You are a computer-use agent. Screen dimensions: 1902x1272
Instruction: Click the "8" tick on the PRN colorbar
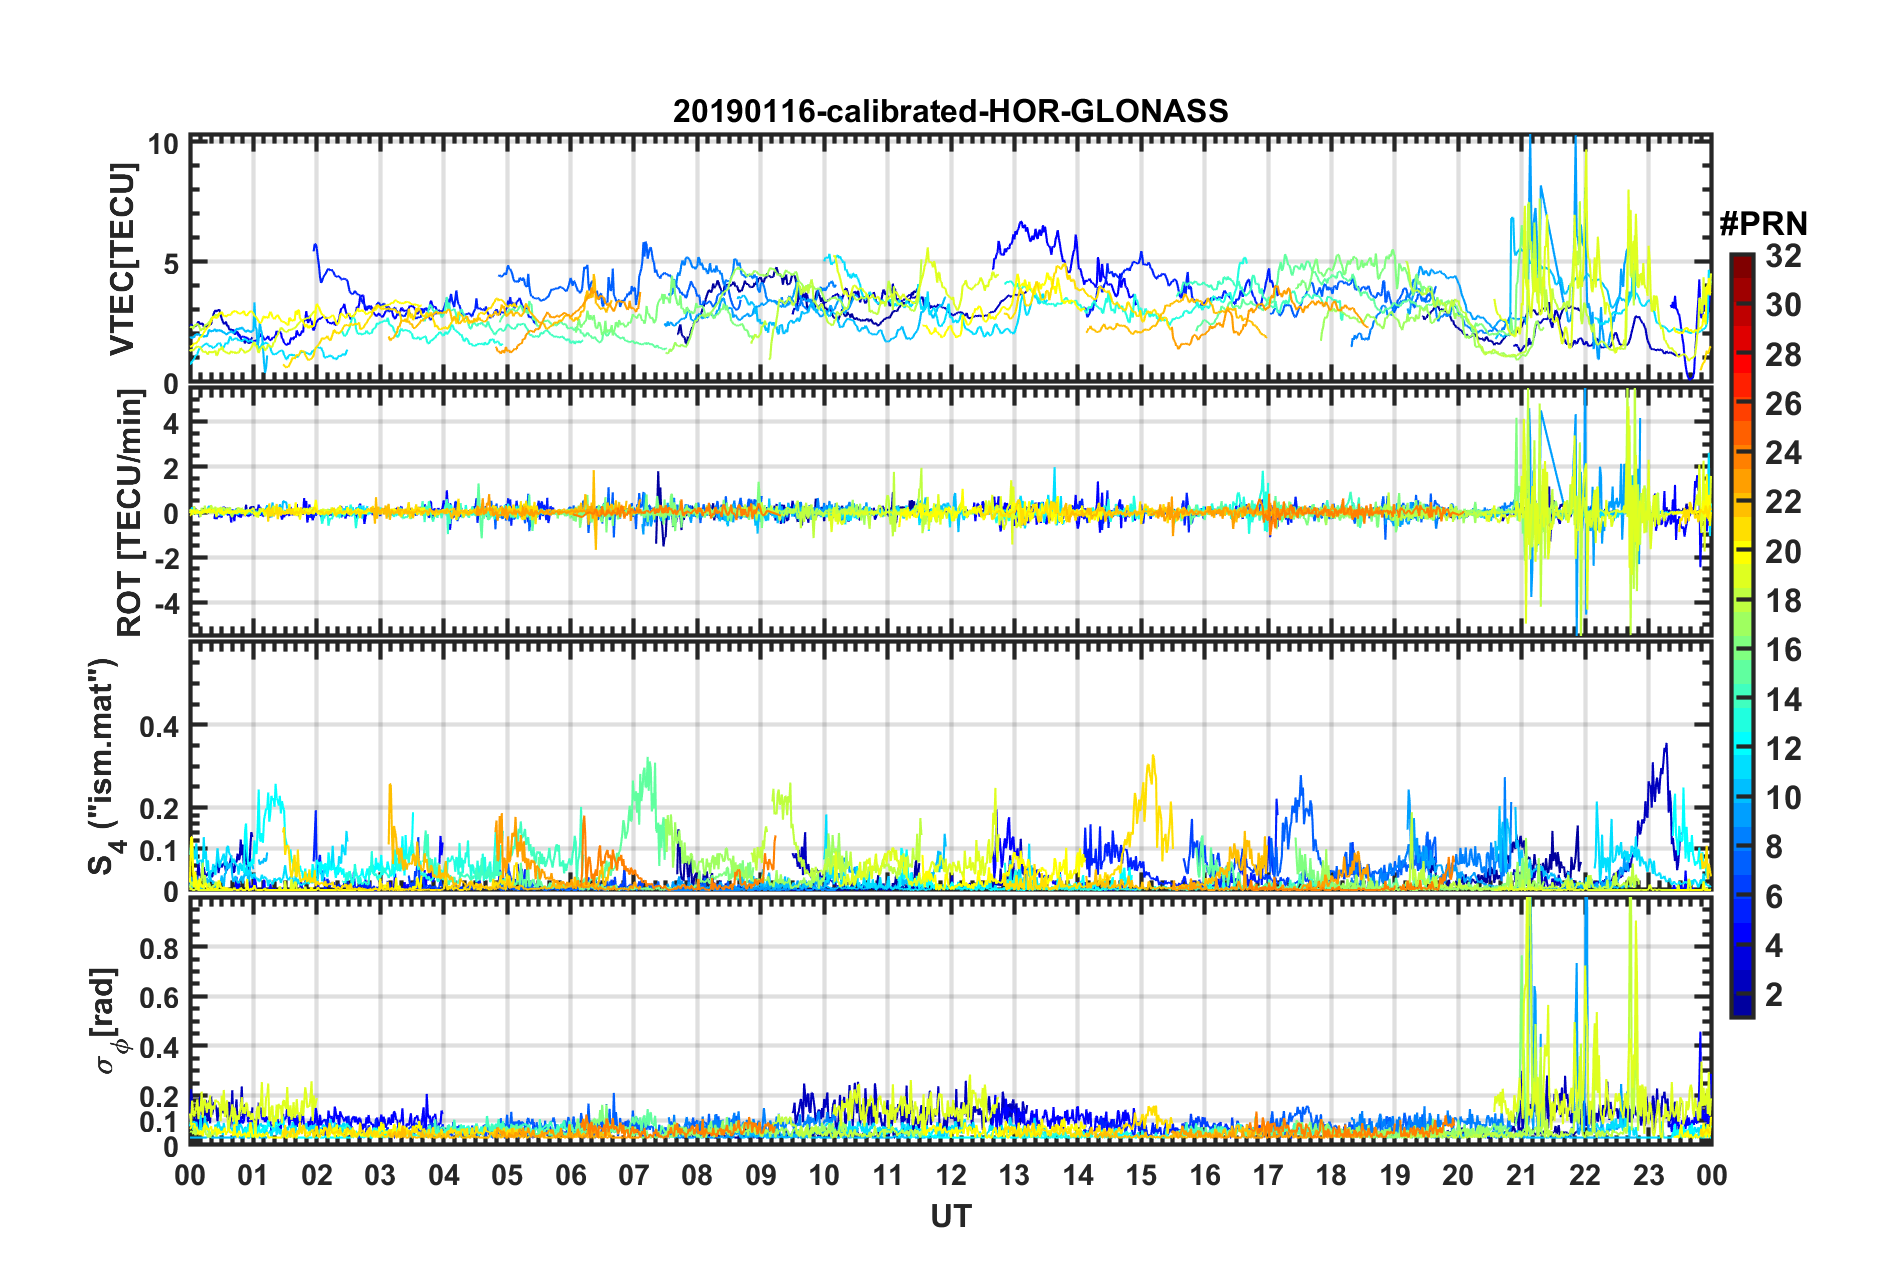point(1774,847)
